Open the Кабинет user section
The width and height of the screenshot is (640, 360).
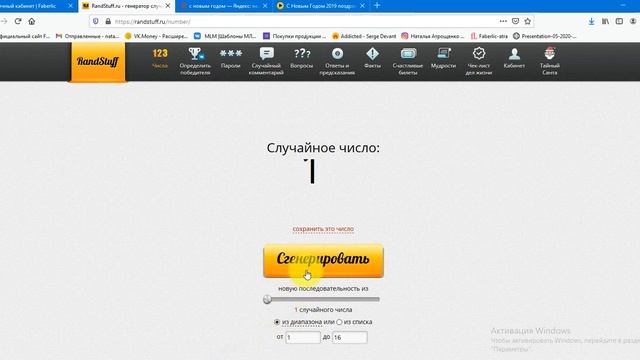click(514, 58)
